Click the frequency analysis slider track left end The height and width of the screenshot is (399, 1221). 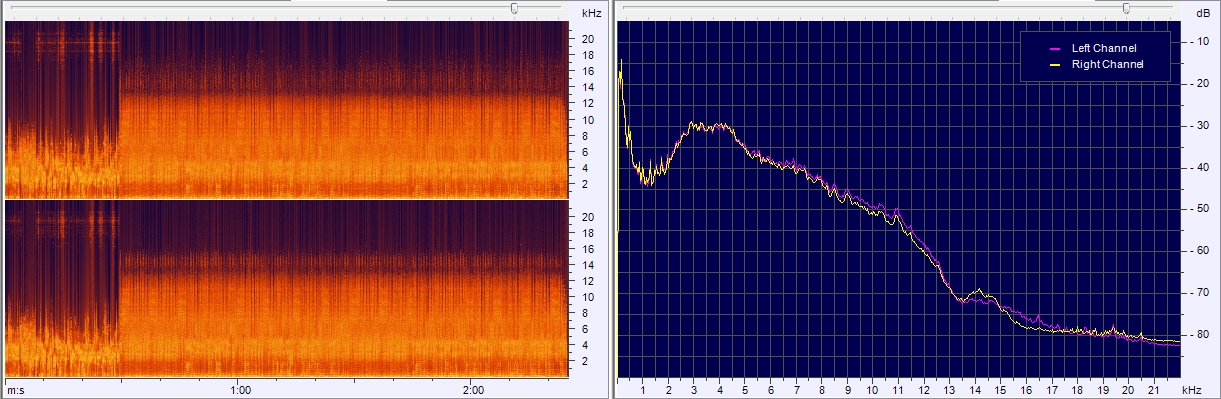[x=625, y=8]
